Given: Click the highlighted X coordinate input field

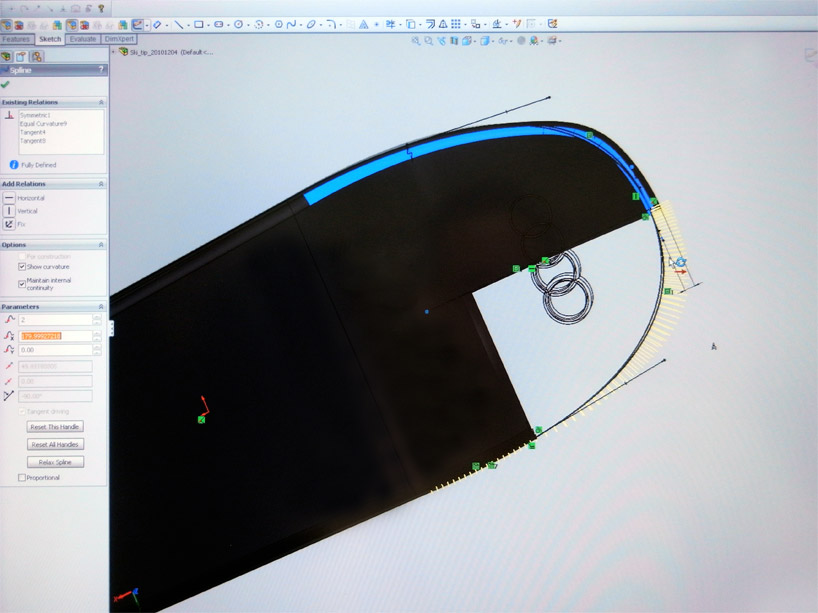Looking at the screenshot, I should [54, 335].
